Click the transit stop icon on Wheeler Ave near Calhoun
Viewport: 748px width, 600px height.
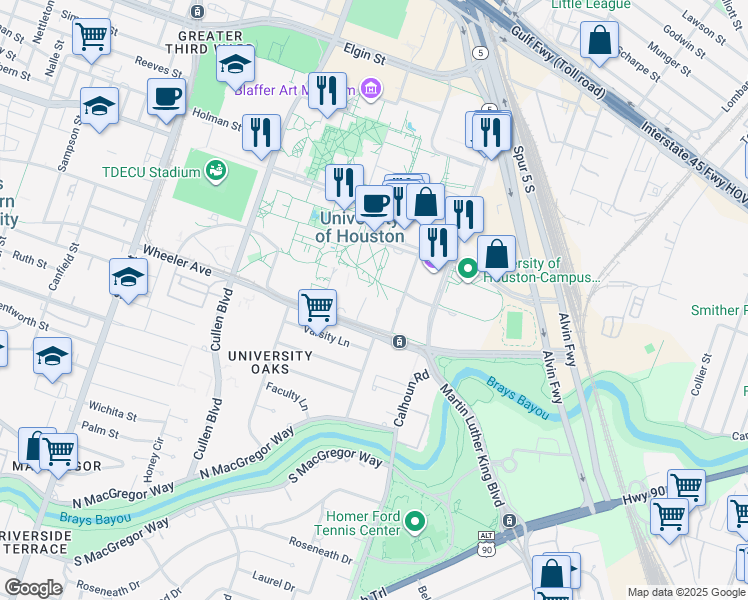(399, 341)
